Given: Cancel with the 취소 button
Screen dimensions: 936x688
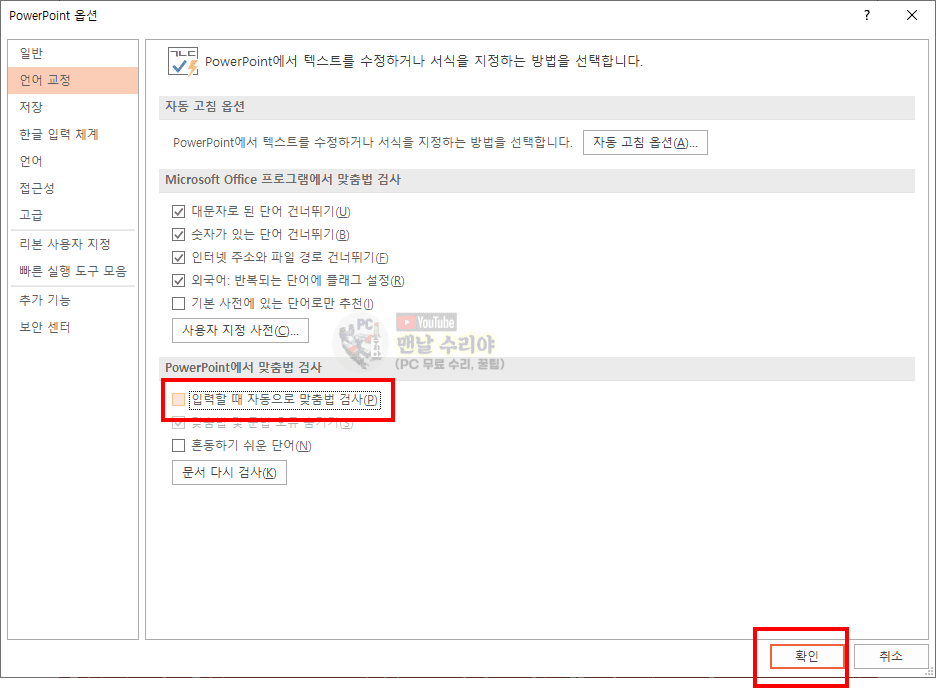Looking at the screenshot, I should pos(891,656).
